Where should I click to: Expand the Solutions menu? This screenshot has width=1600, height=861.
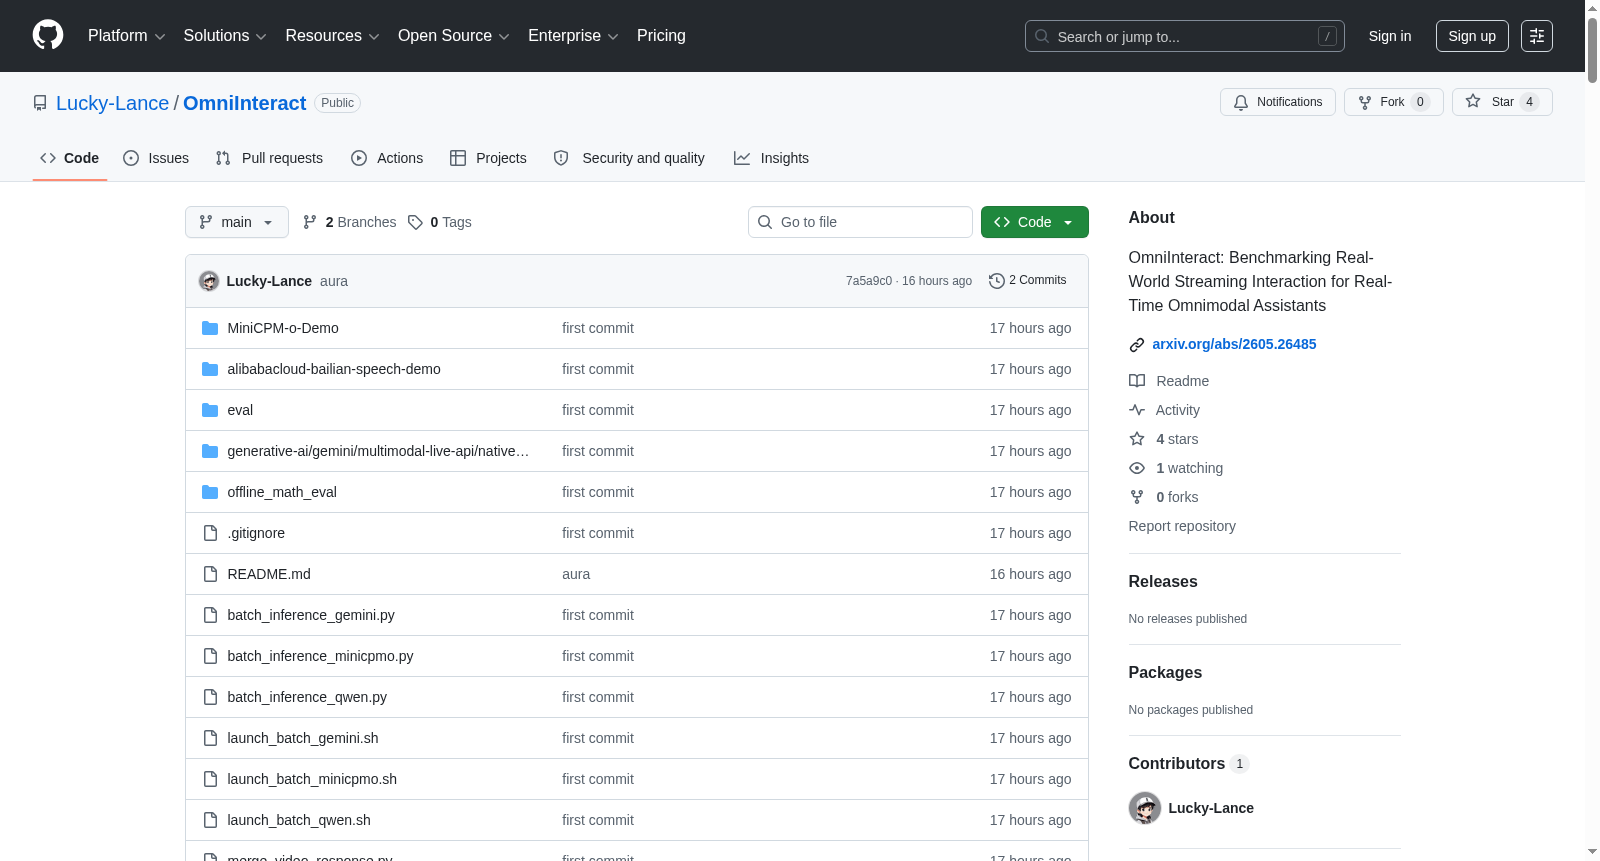click(x=225, y=36)
